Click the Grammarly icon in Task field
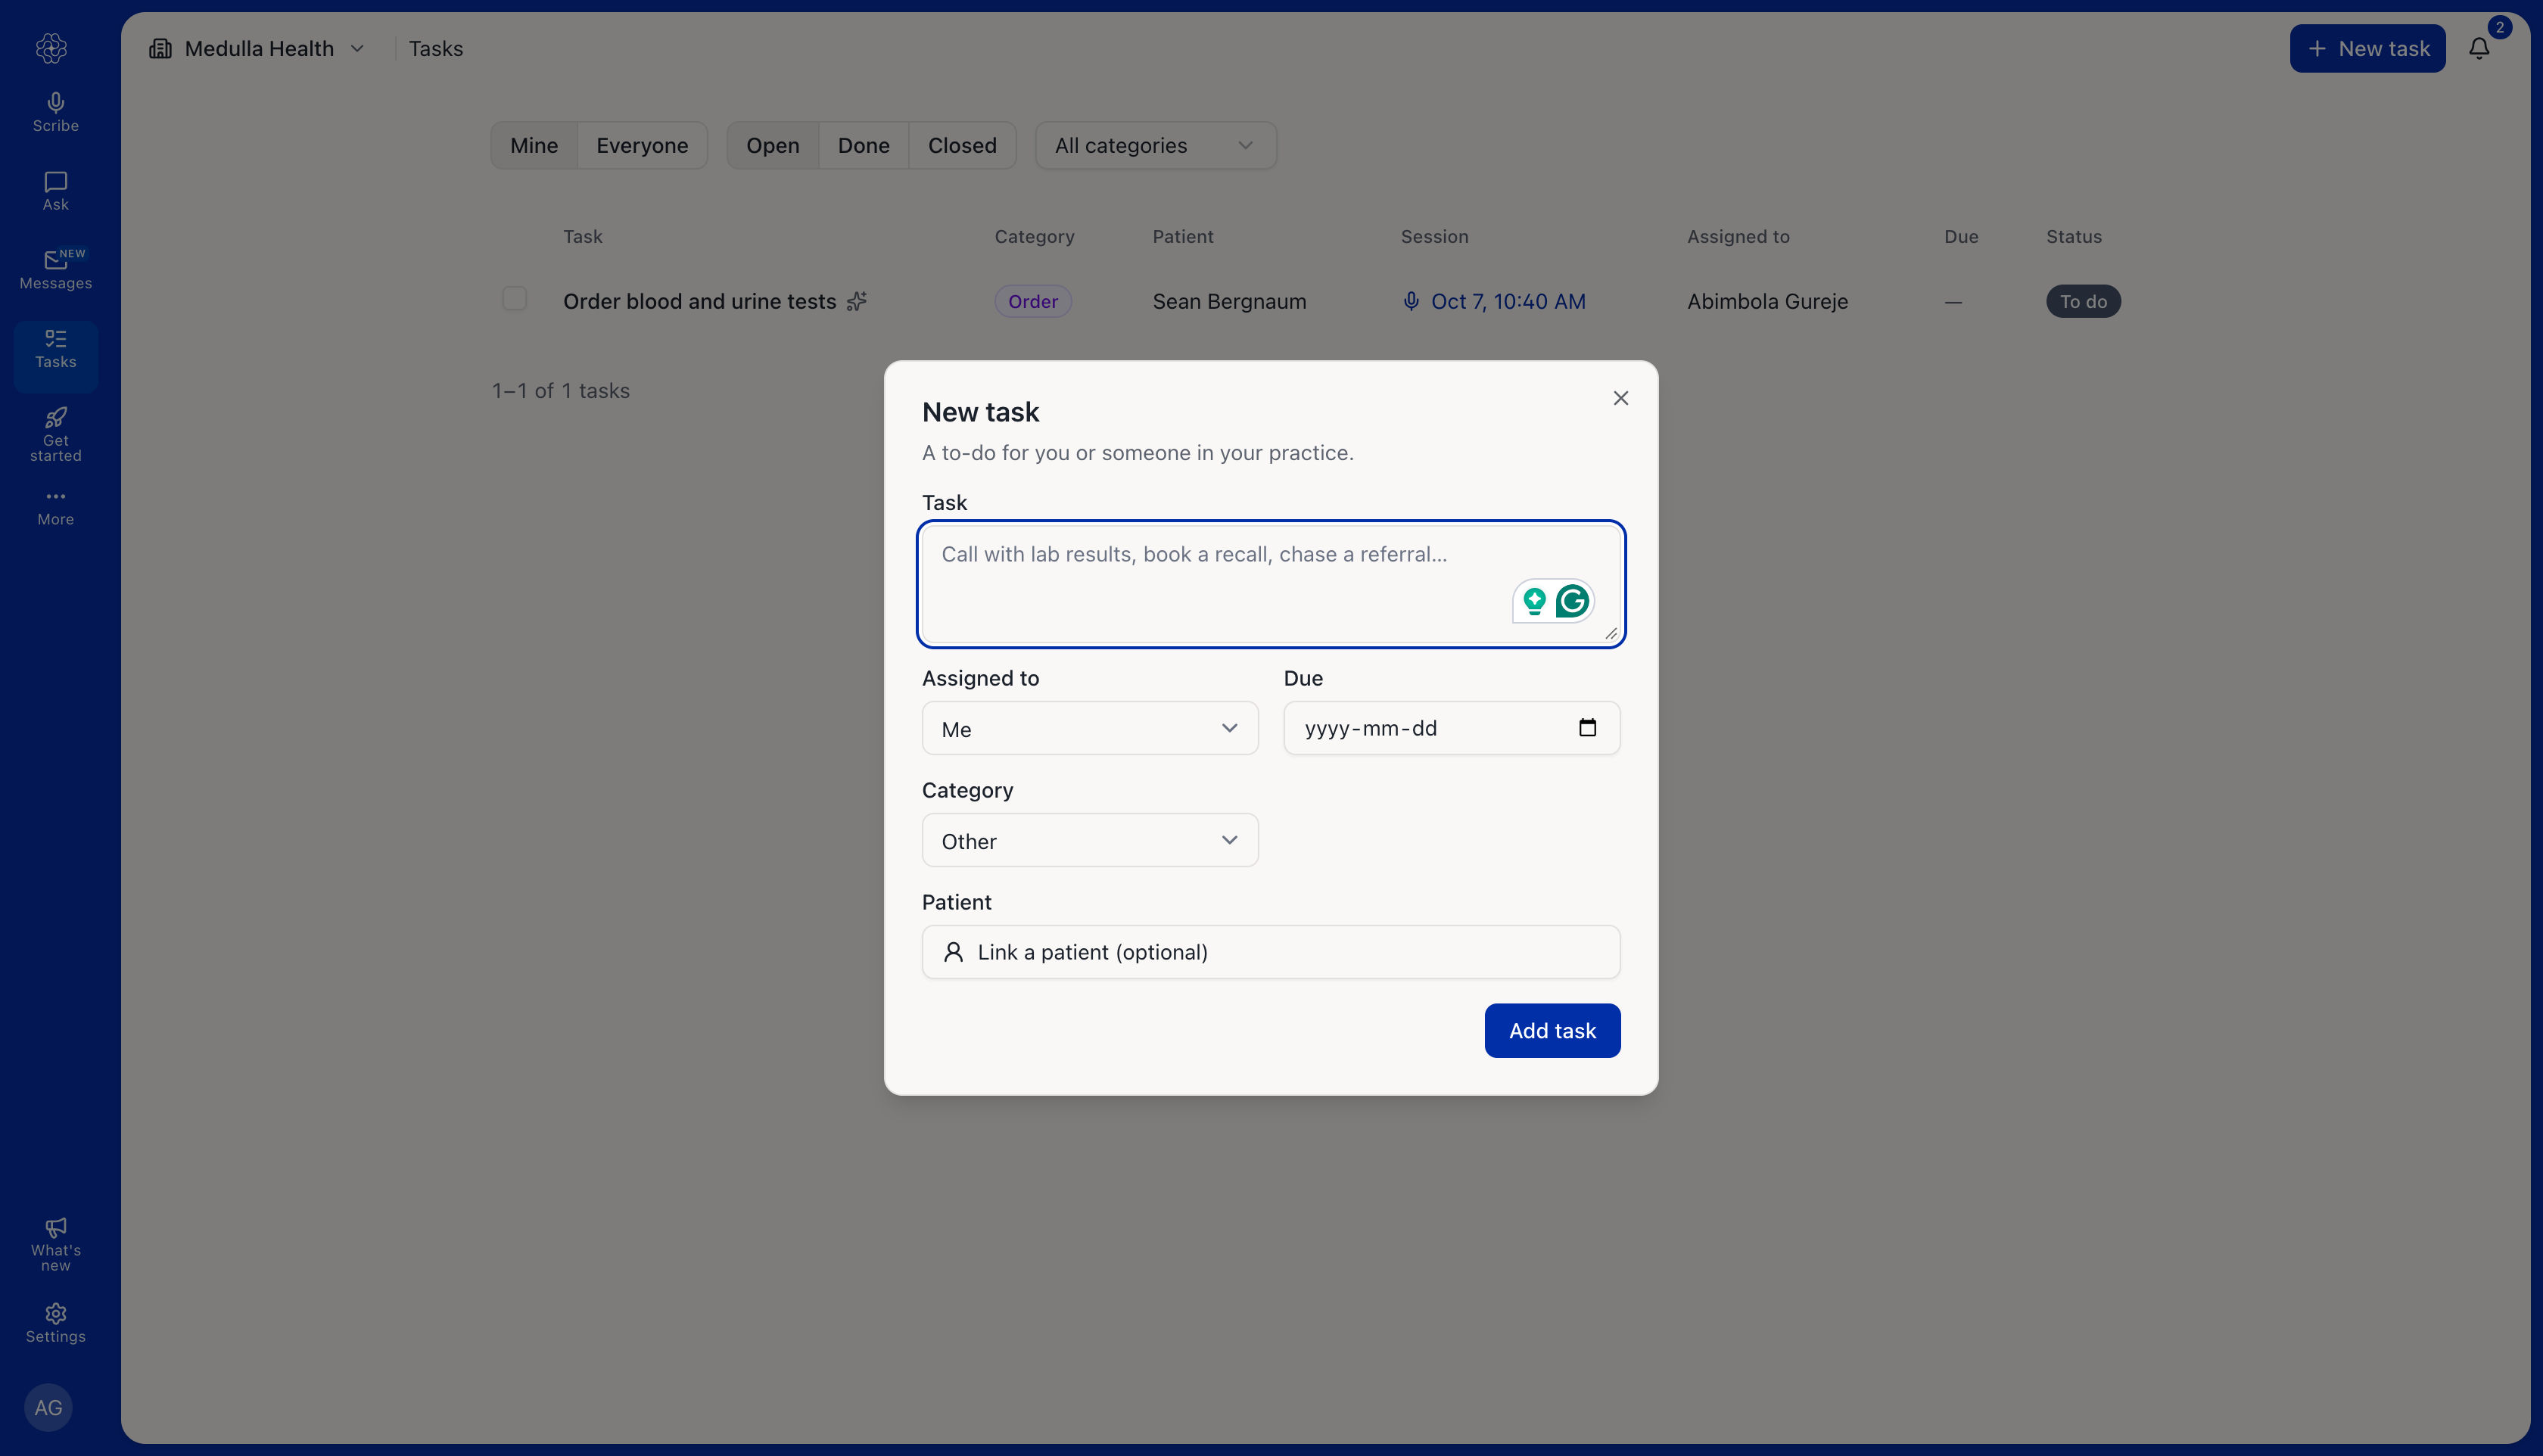This screenshot has height=1456, width=2543. pyautogui.click(x=1572, y=601)
